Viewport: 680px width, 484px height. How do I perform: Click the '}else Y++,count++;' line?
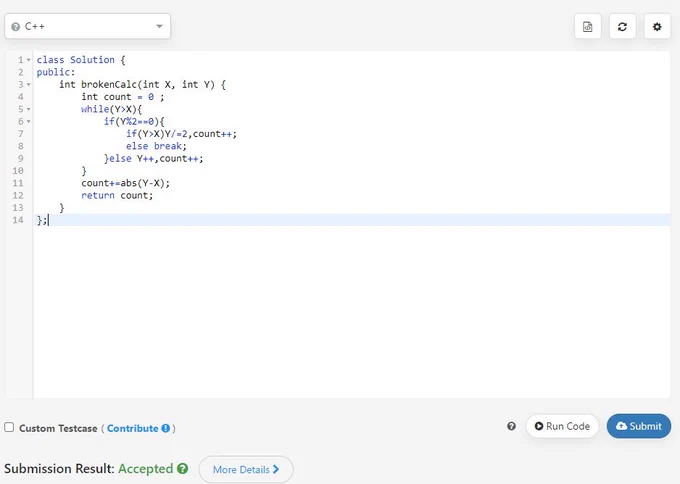click(154, 159)
